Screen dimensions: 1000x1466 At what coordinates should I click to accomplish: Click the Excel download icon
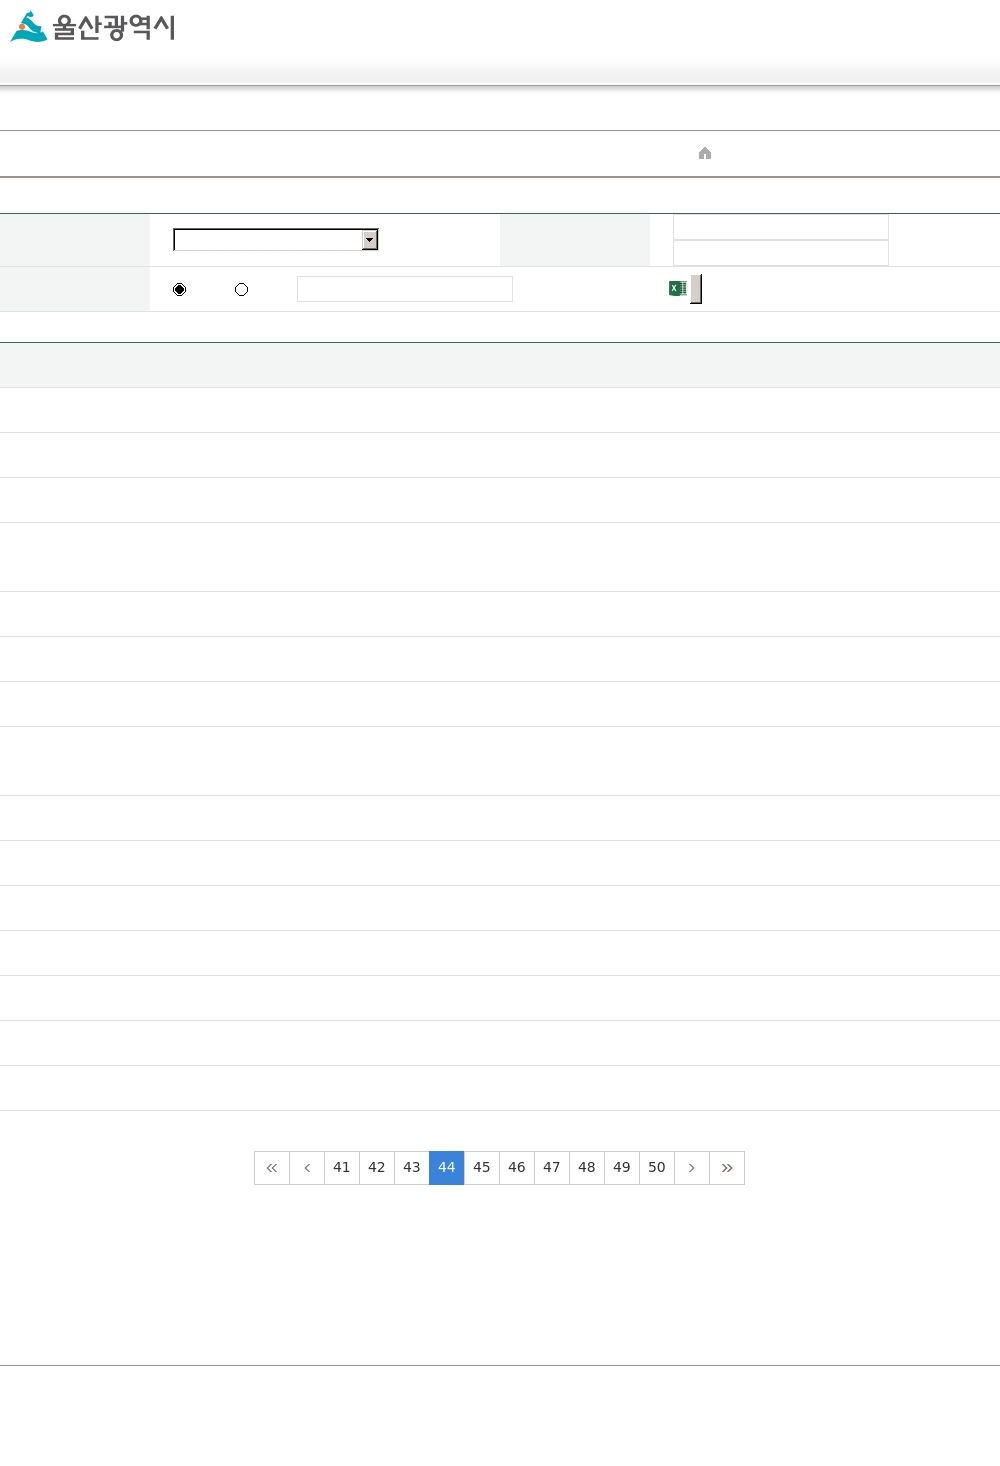pos(678,289)
